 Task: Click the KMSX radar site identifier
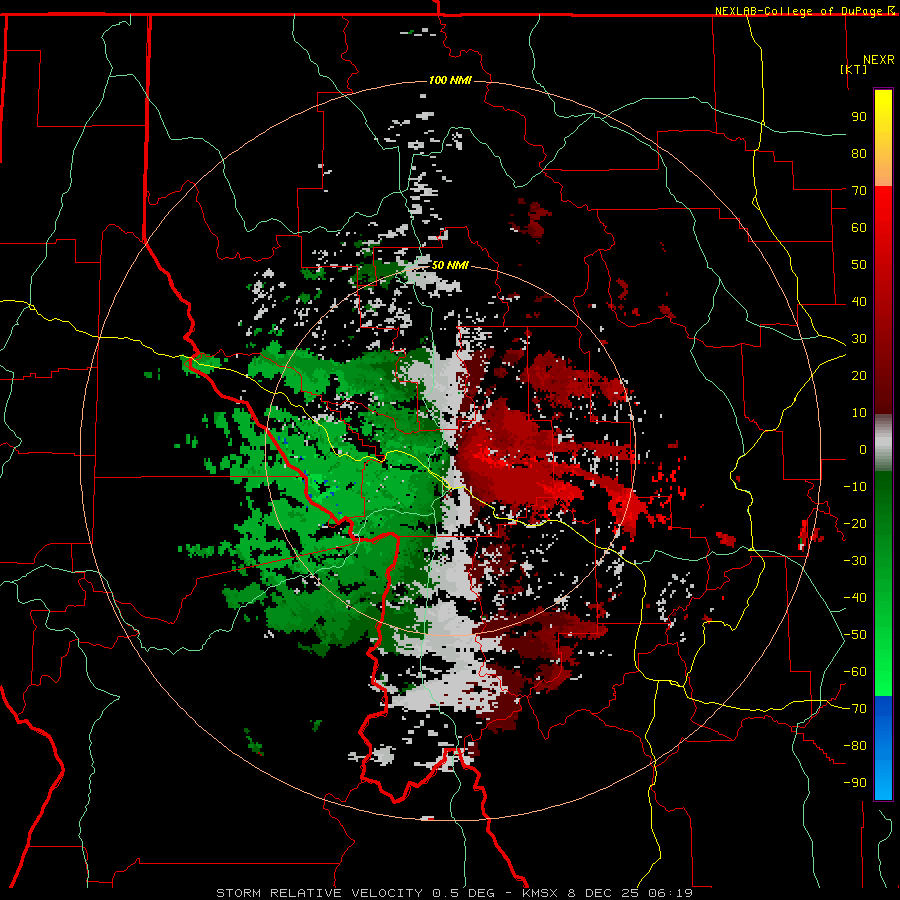(x=542, y=893)
